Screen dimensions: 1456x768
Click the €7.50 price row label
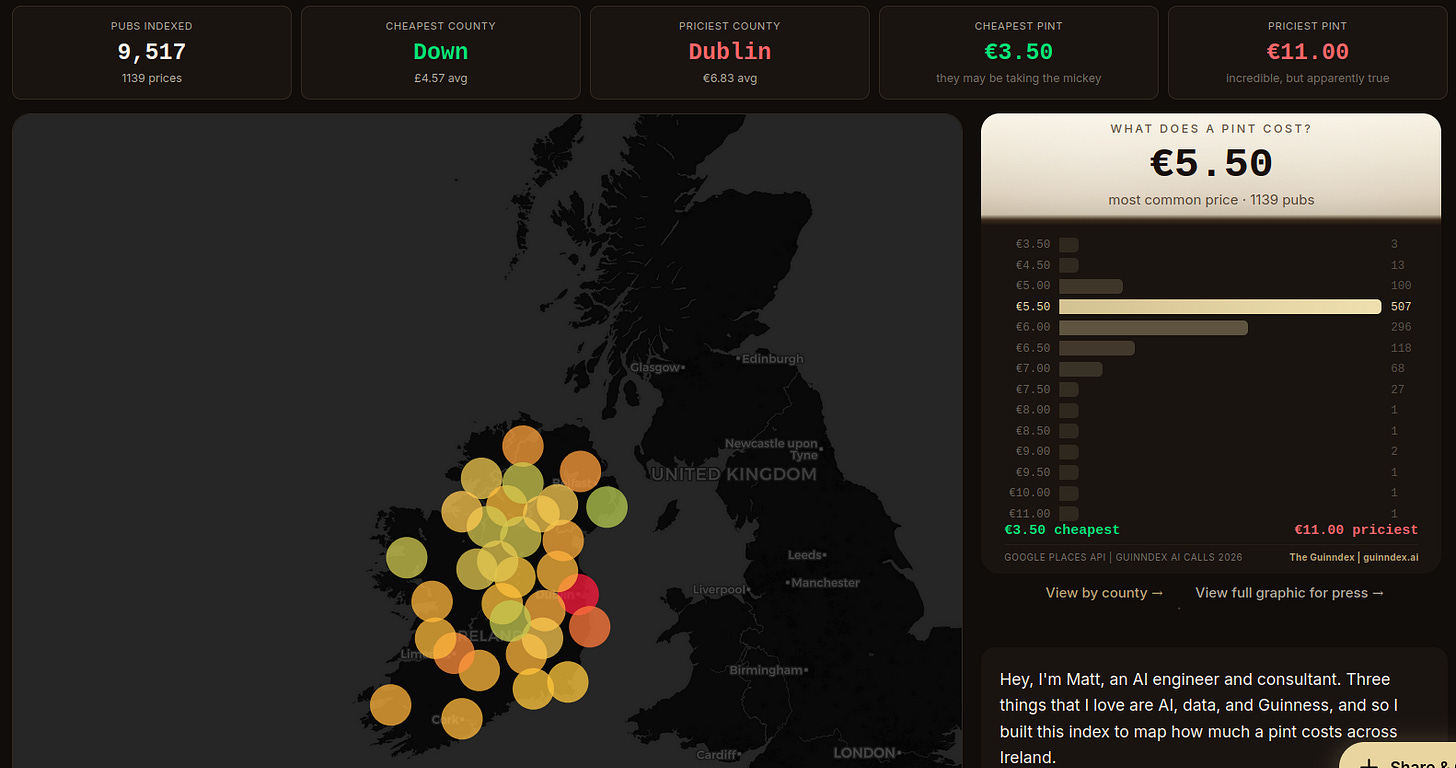pos(1033,389)
